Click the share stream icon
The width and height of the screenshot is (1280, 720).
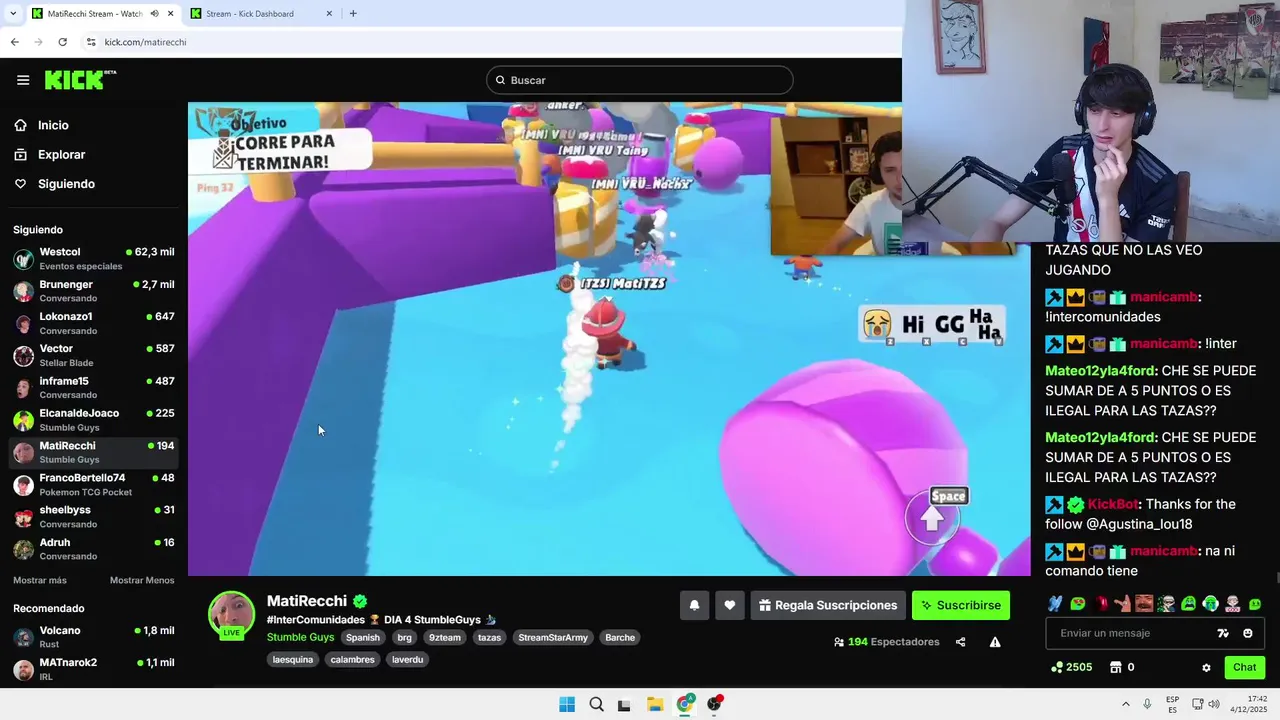[961, 642]
